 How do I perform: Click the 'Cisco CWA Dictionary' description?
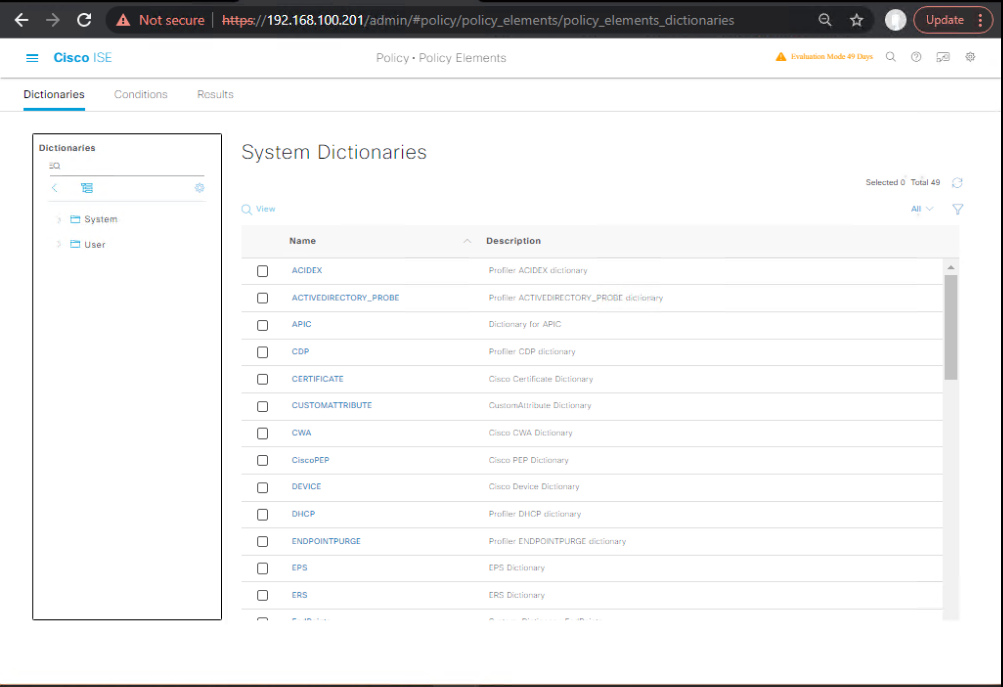(530, 433)
